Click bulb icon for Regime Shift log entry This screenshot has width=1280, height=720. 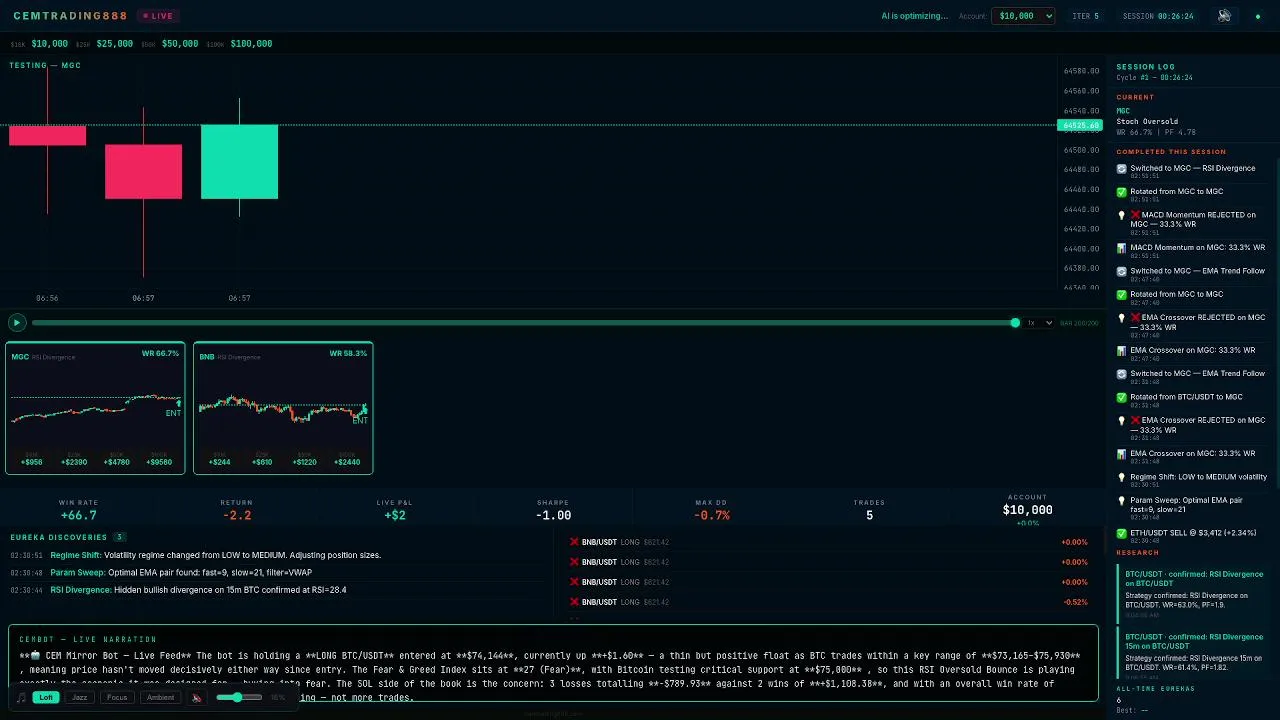[1121, 478]
